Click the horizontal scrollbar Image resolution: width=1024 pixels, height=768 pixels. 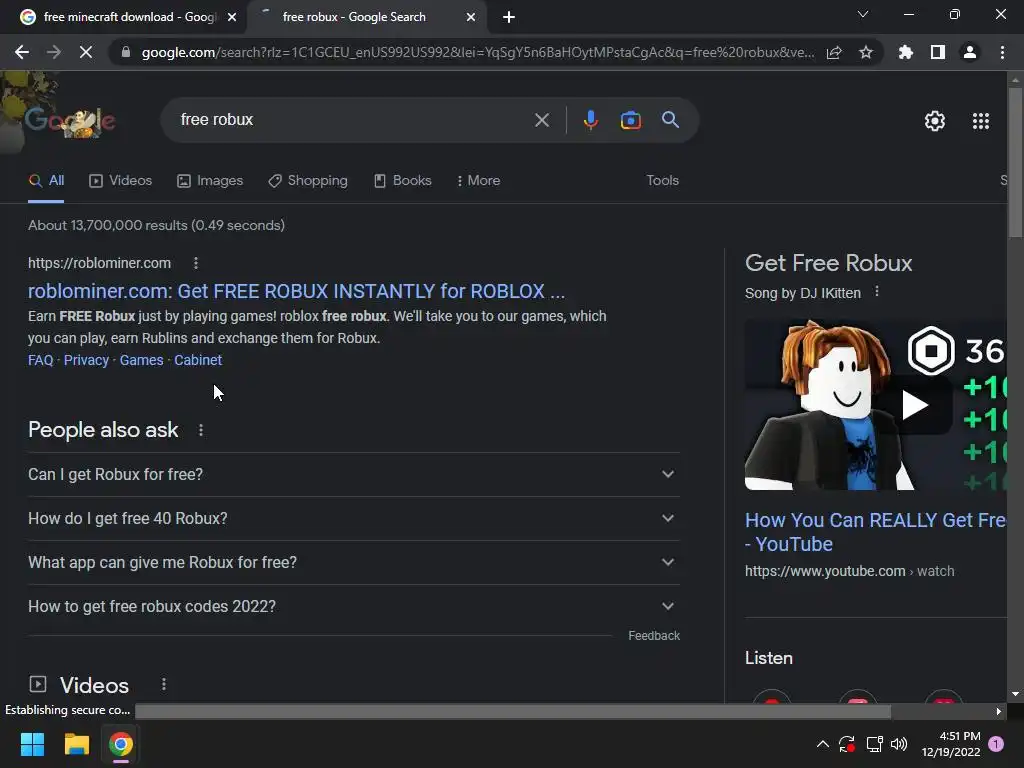point(513,711)
